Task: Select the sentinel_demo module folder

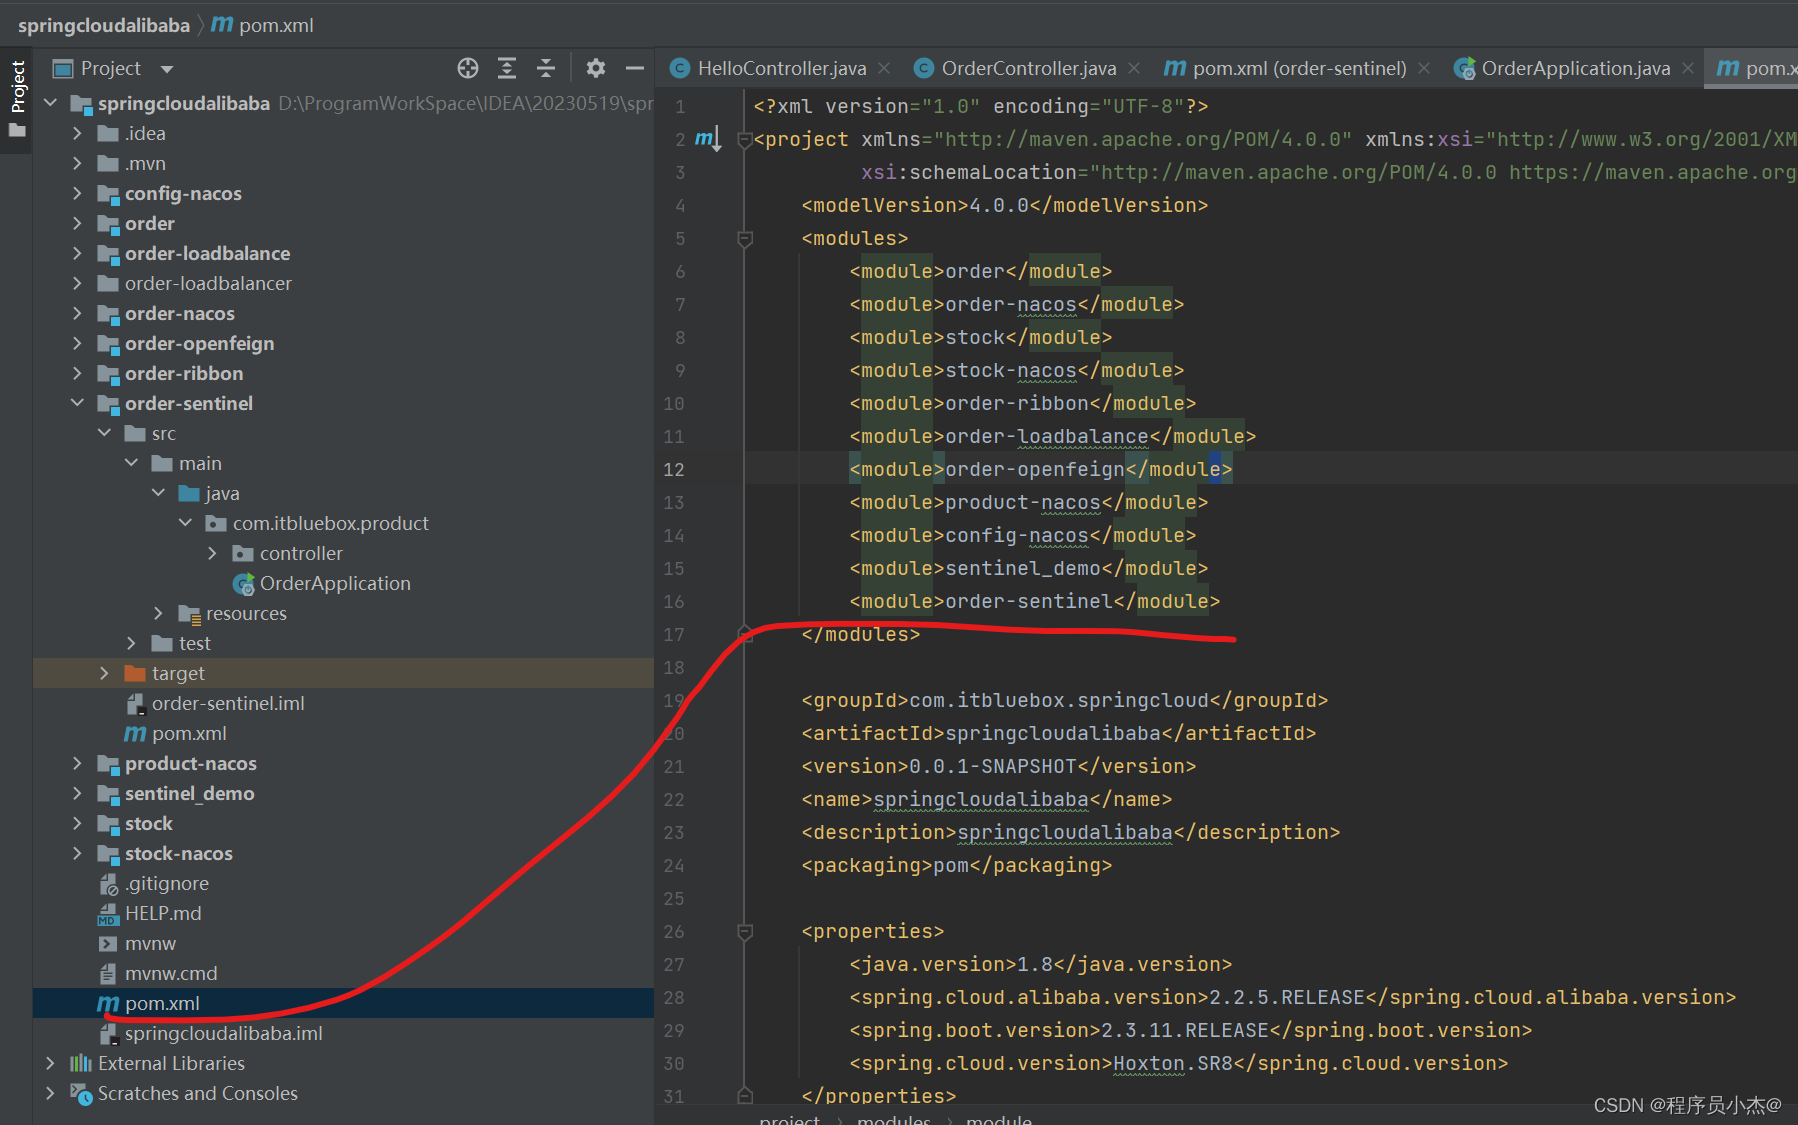Action: coord(189,793)
